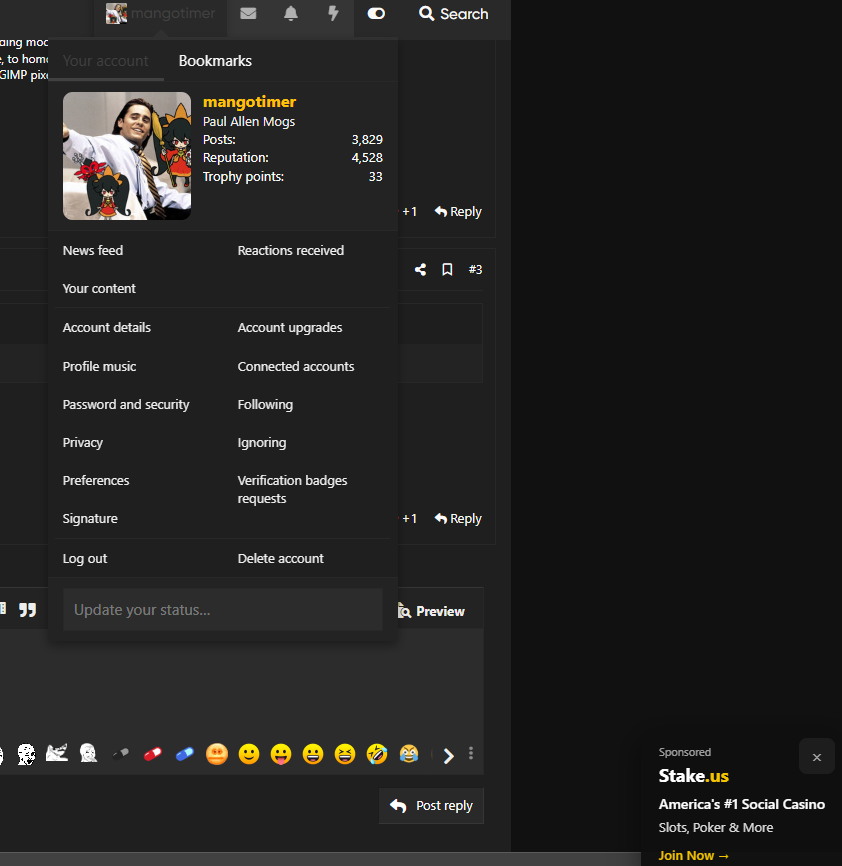This screenshot has width=842, height=866.
Task: Open Your content
Action: point(99,288)
